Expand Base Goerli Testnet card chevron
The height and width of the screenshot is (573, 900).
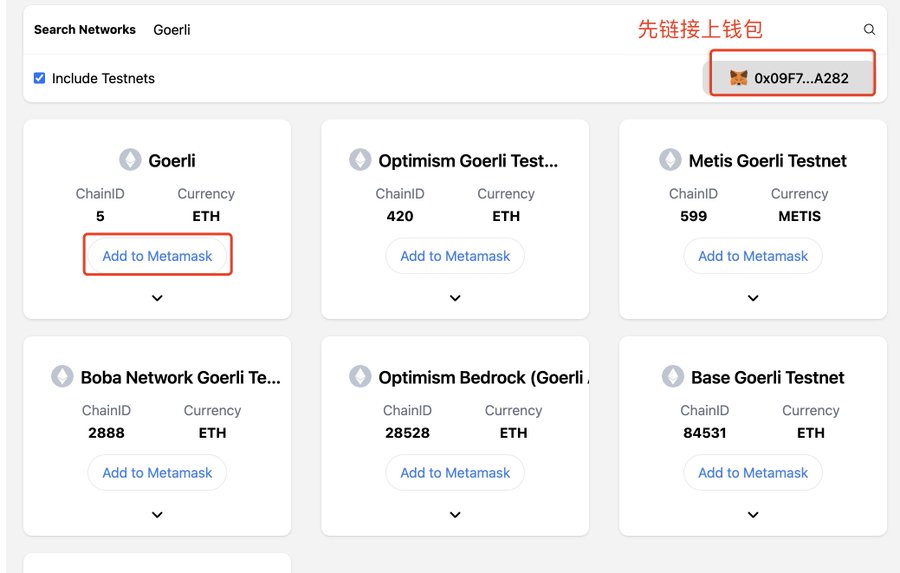click(753, 515)
